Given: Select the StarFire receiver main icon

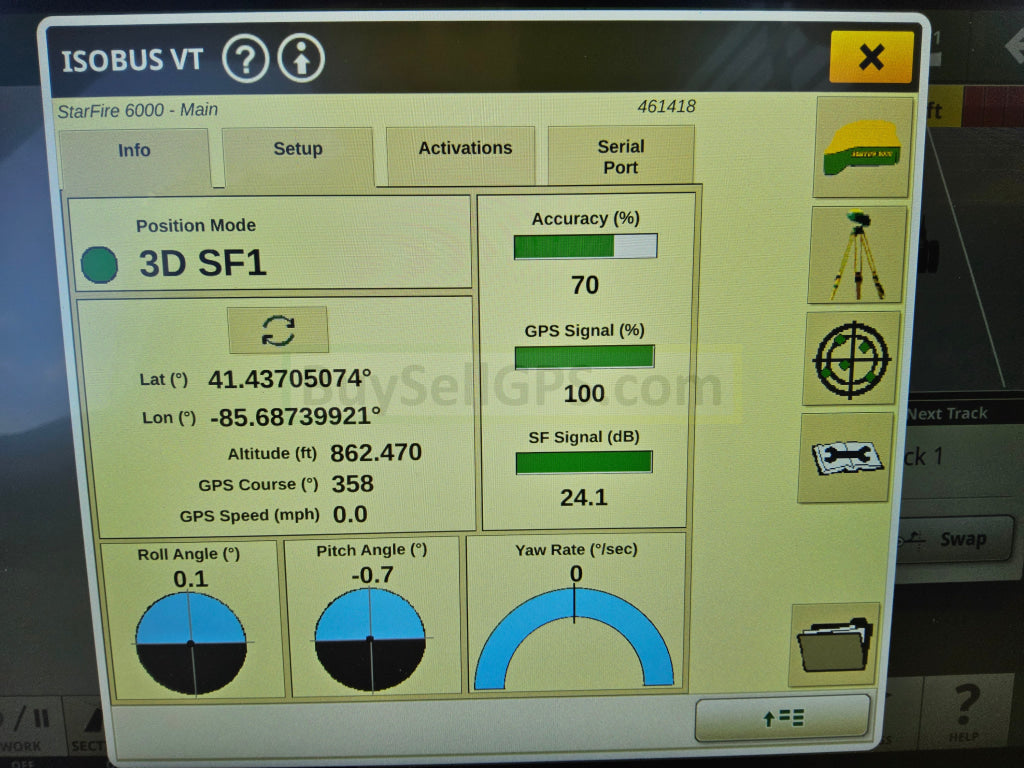Looking at the screenshot, I should [x=862, y=147].
